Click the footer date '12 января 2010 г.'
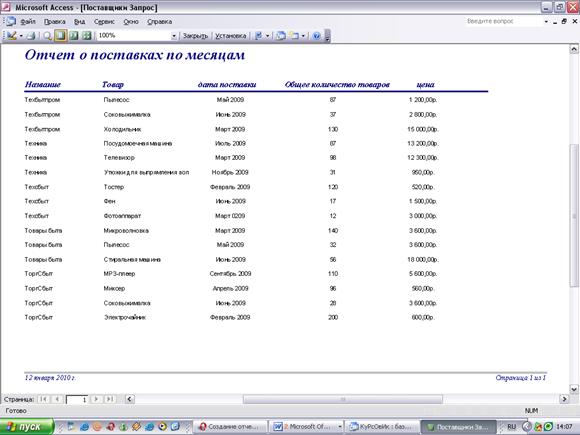 click(50, 378)
